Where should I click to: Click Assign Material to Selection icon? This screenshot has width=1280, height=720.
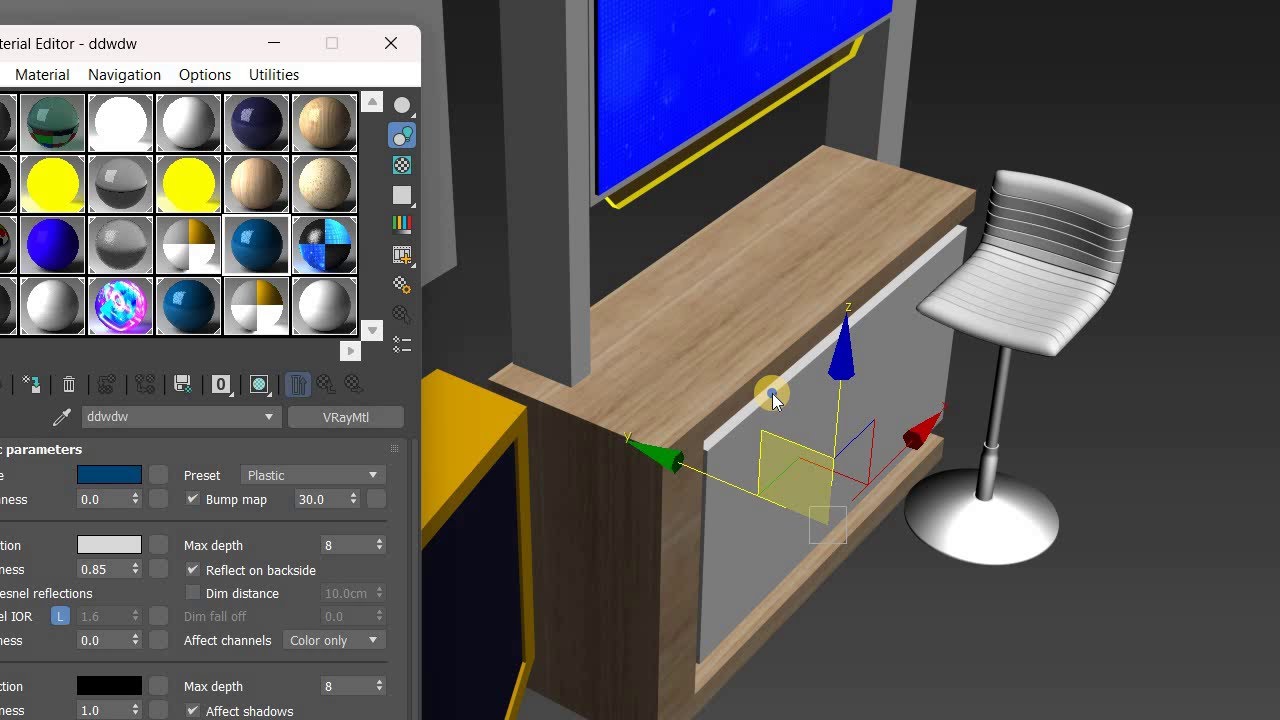pyautogui.click(x=31, y=384)
